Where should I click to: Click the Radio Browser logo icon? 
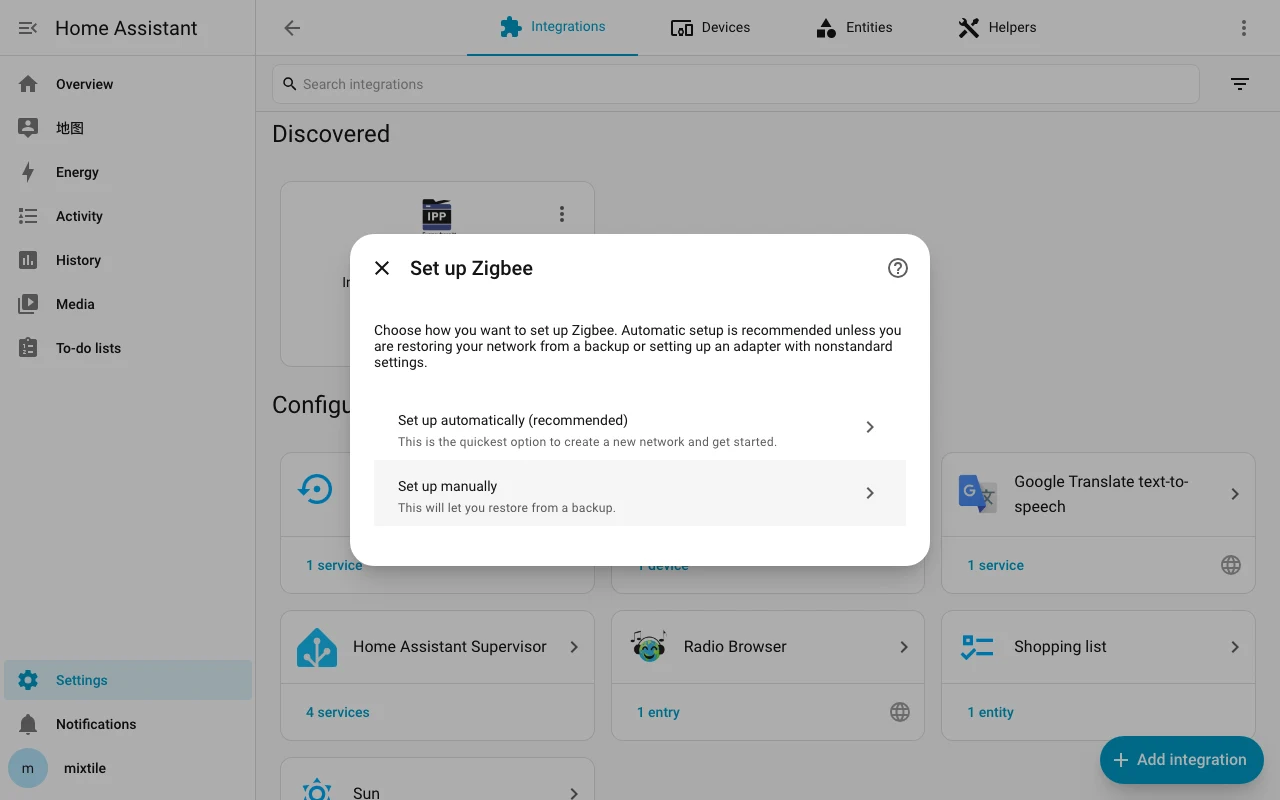[x=648, y=647]
